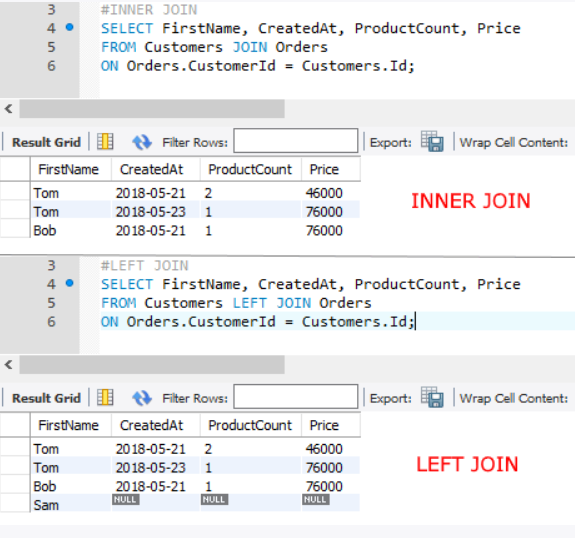Image resolution: width=575 pixels, height=538 pixels.
Task: Toggle breakpoint dot on upper line 4
Action: click(69, 27)
